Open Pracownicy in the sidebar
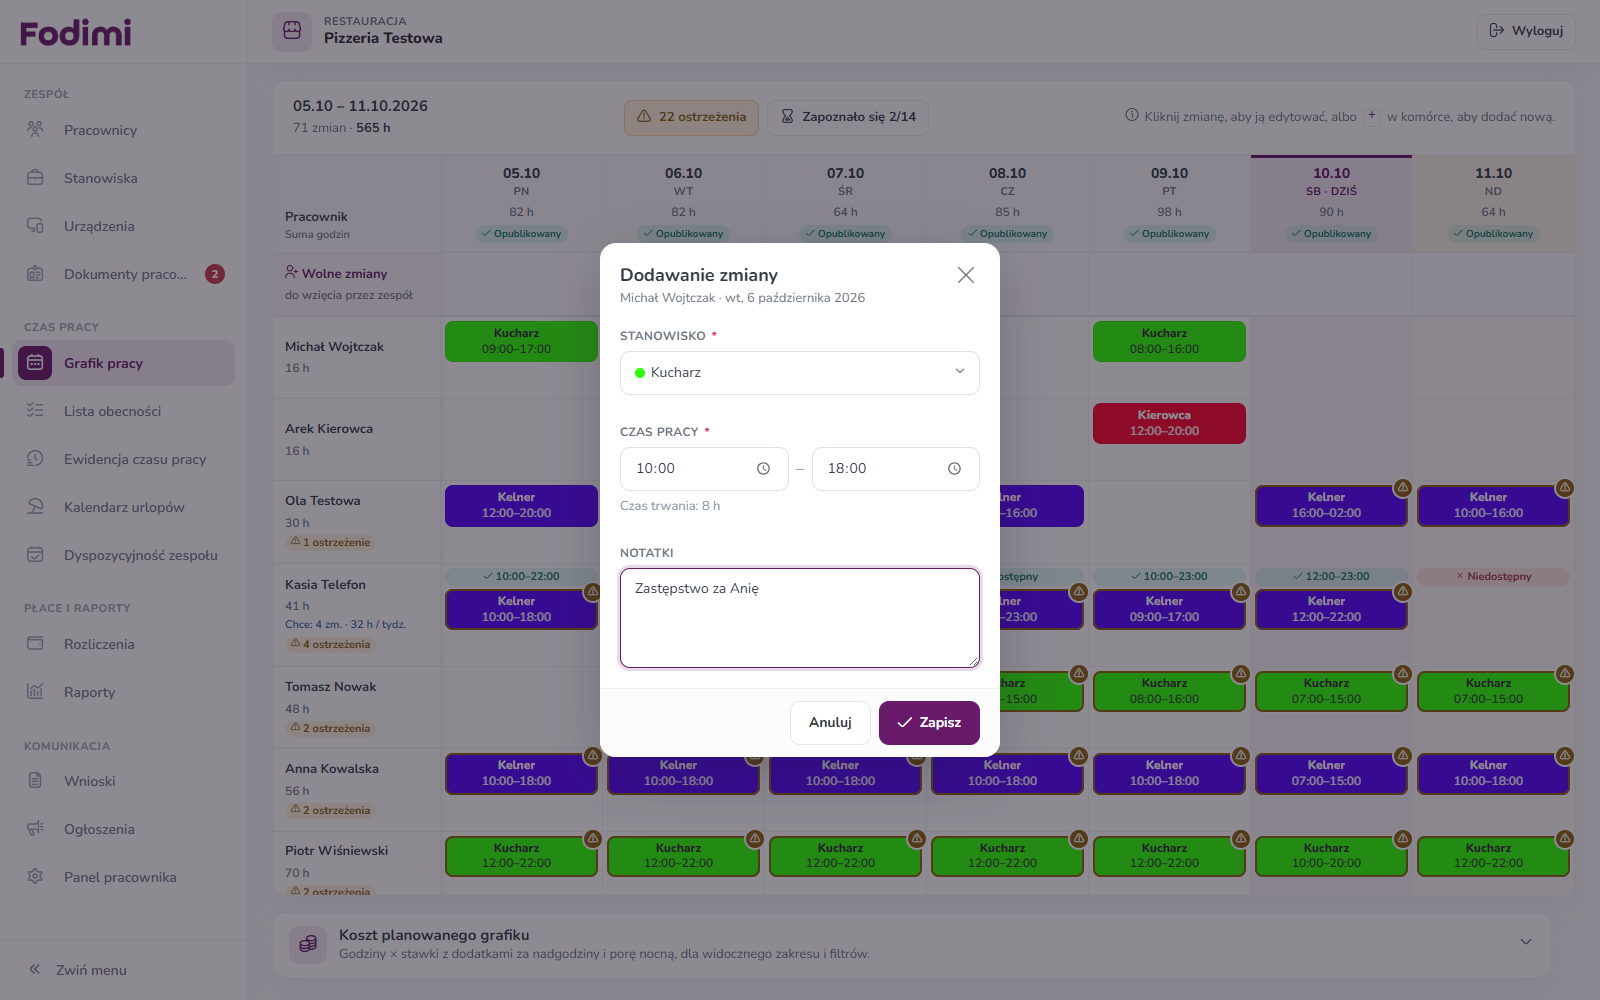Viewport: 1600px width, 1000px height. pyautogui.click(x=122, y=130)
